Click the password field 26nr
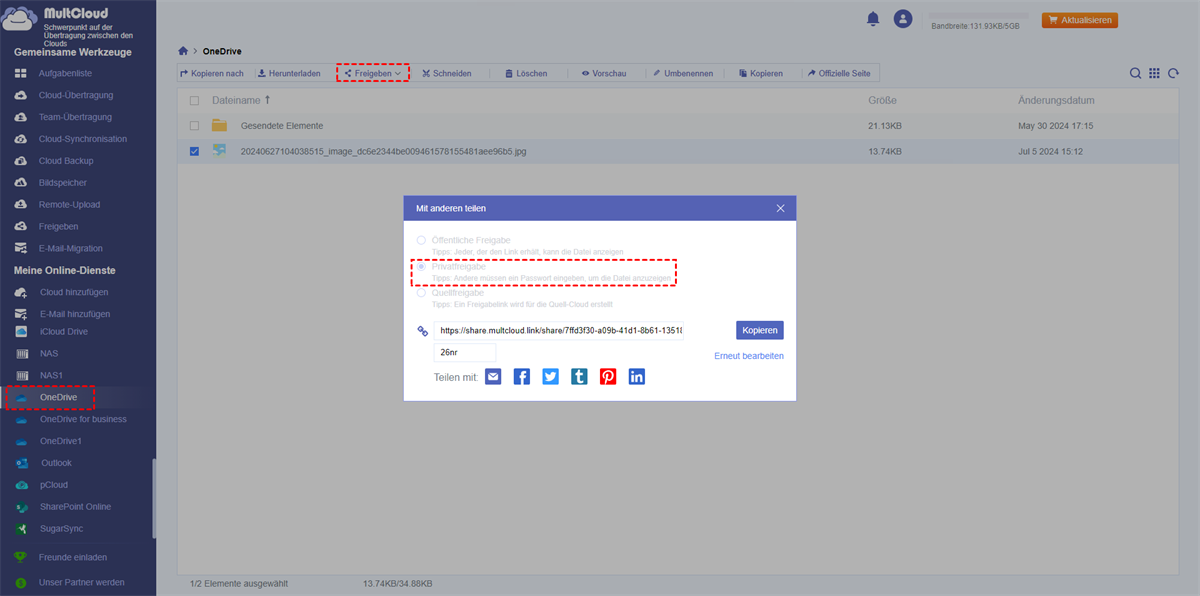This screenshot has width=1200, height=596. point(465,353)
